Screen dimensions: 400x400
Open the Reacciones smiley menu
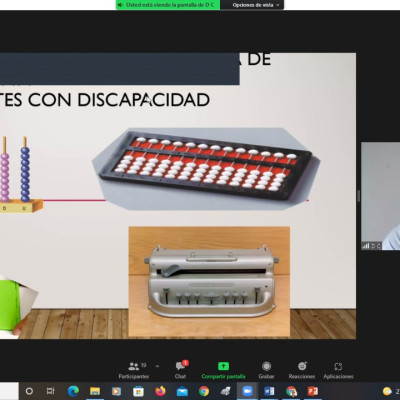tap(302, 370)
